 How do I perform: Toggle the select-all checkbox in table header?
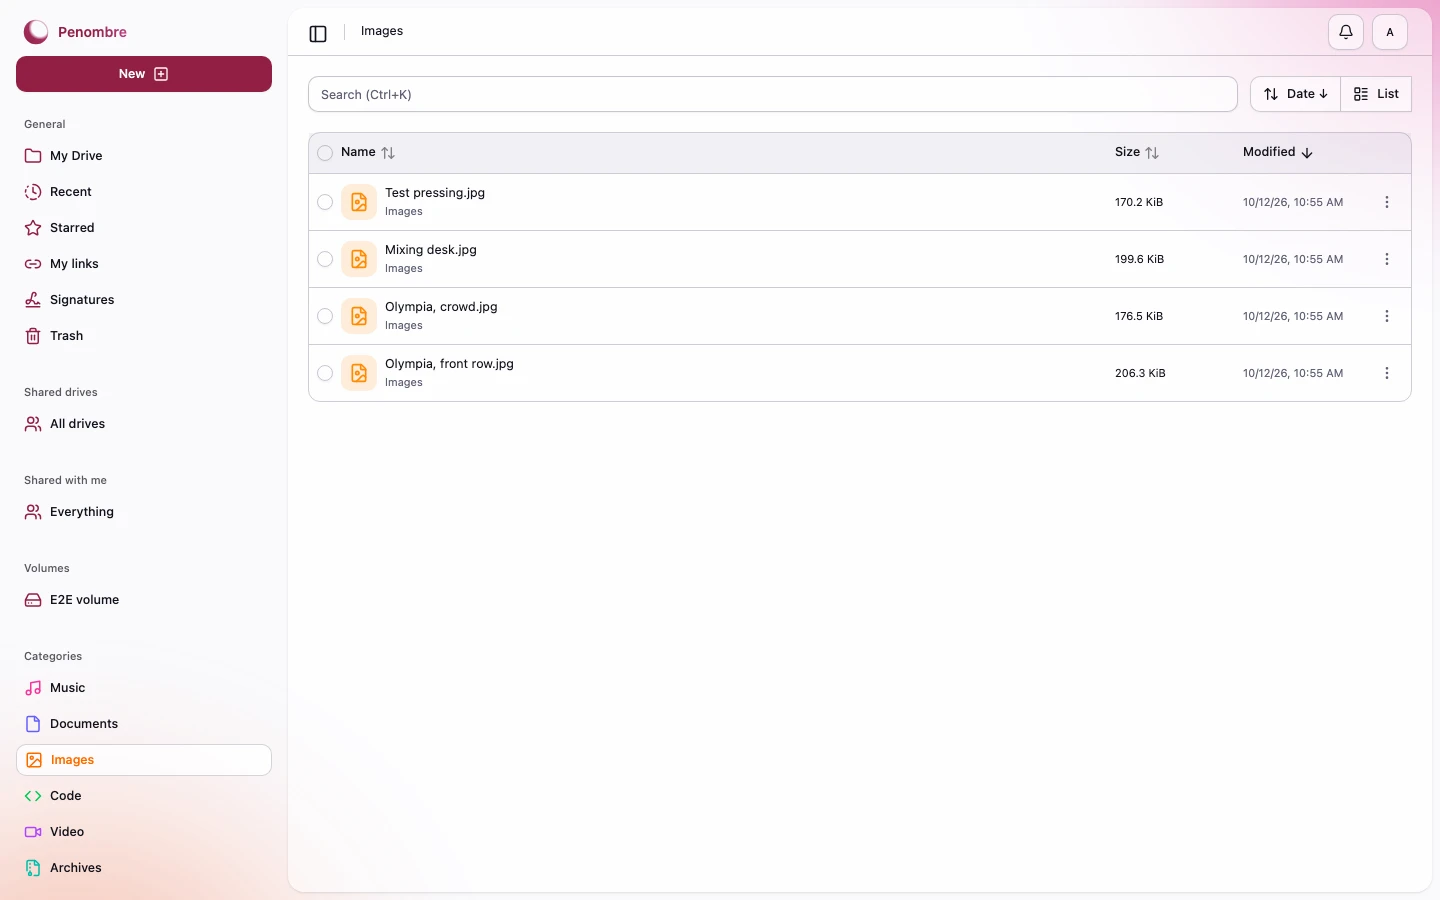point(325,153)
